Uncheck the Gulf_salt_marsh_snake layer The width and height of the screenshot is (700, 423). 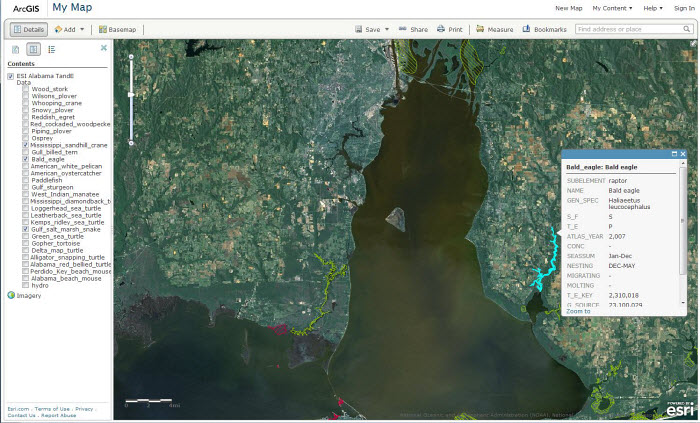tap(25, 229)
